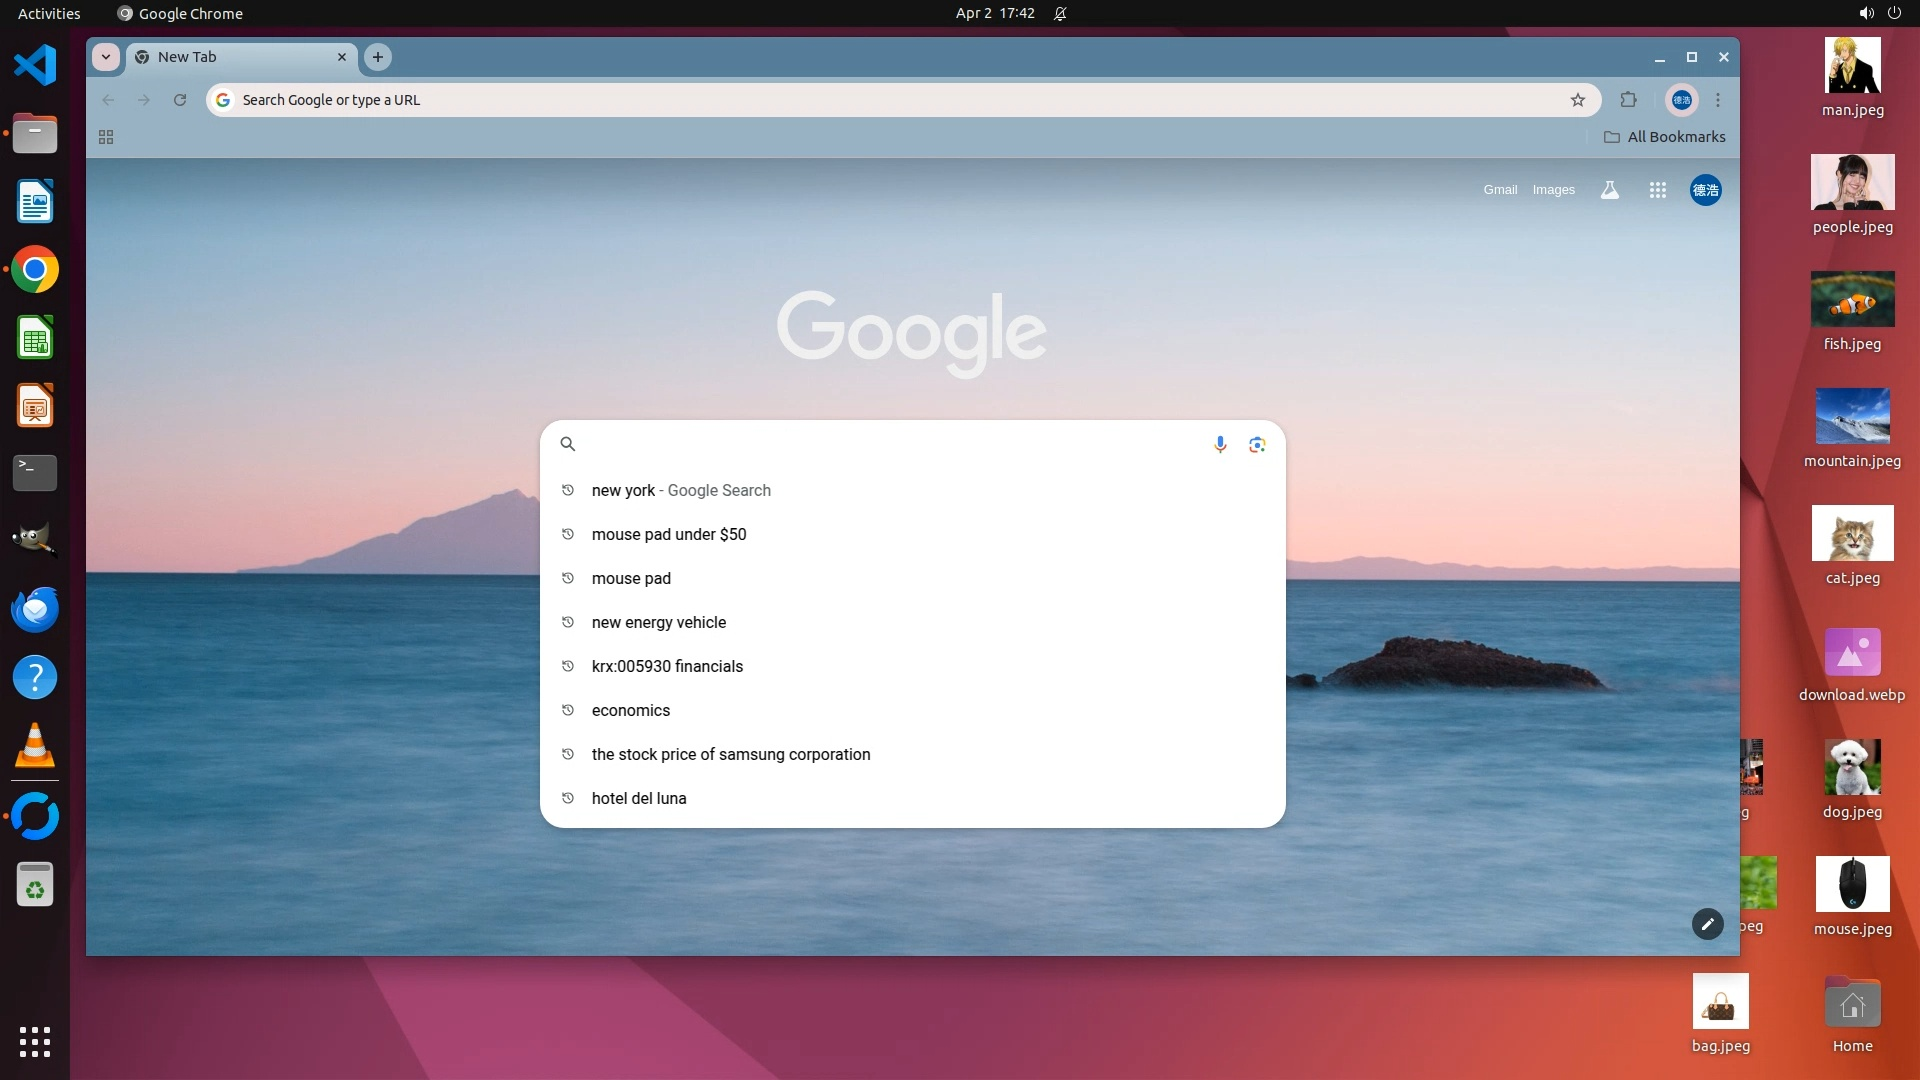Click the Customize Chrome pencil button
The width and height of the screenshot is (1920, 1080).
[1707, 924]
